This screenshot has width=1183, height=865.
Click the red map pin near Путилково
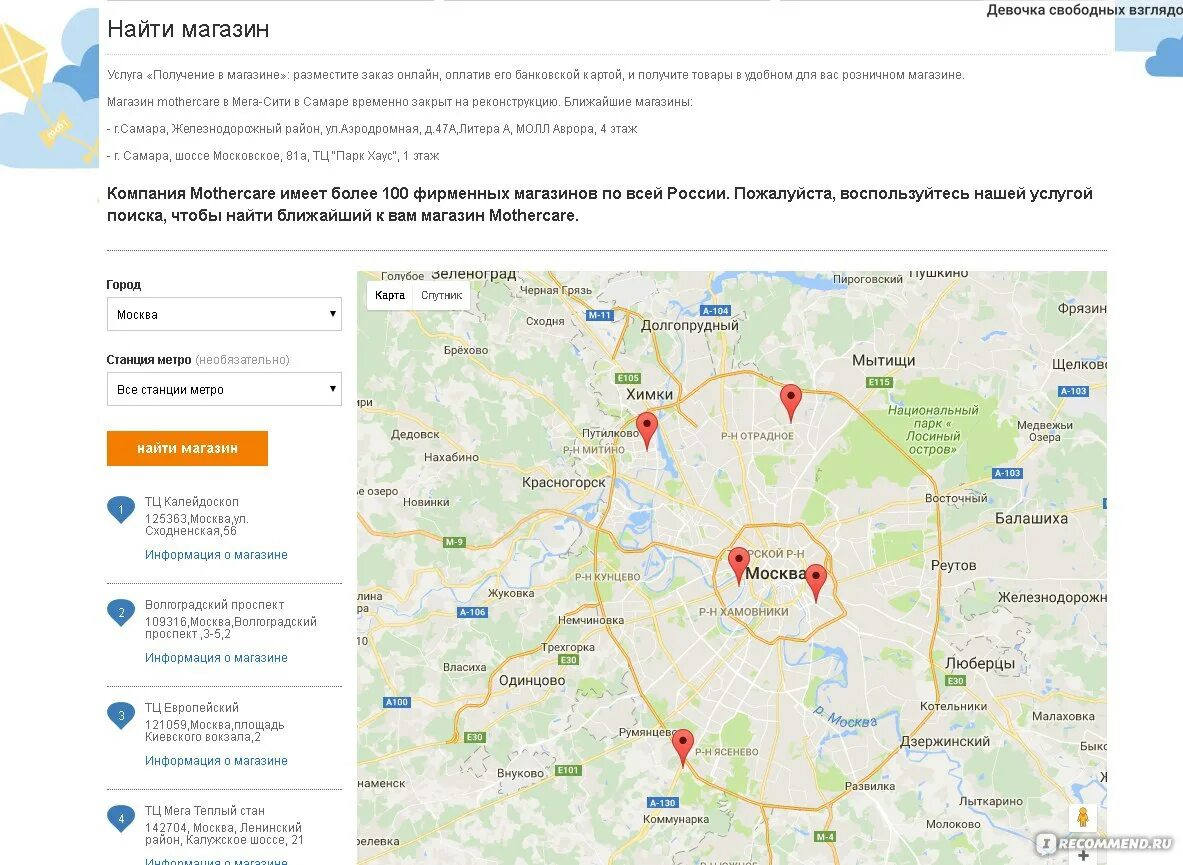coord(647,431)
